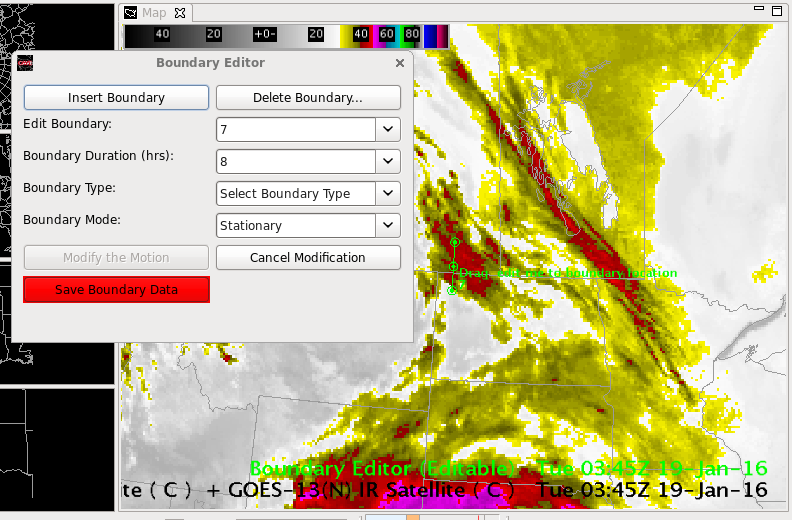This screenshot has height=520, width=792.
Task: Click the Cancel Modification button
Action: point(308,258)
